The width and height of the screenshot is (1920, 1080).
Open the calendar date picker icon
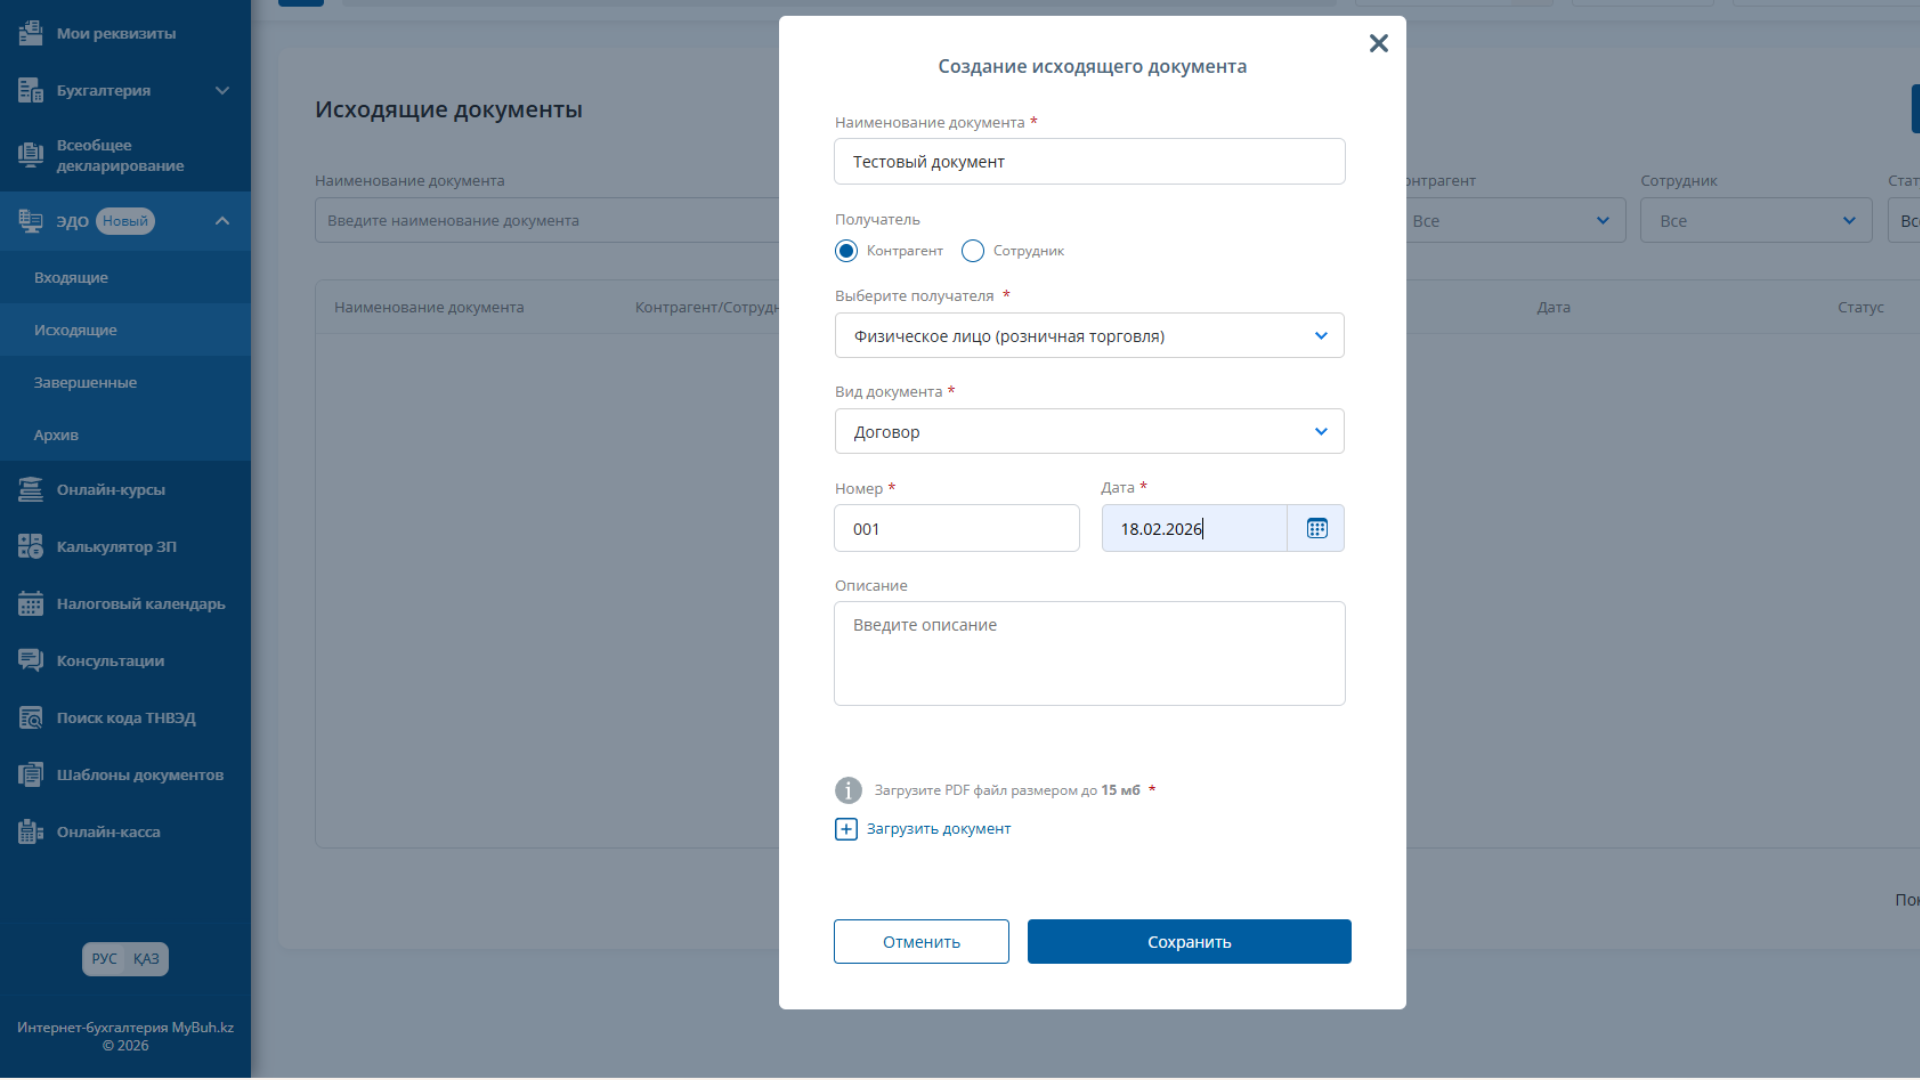(1316, 528)
